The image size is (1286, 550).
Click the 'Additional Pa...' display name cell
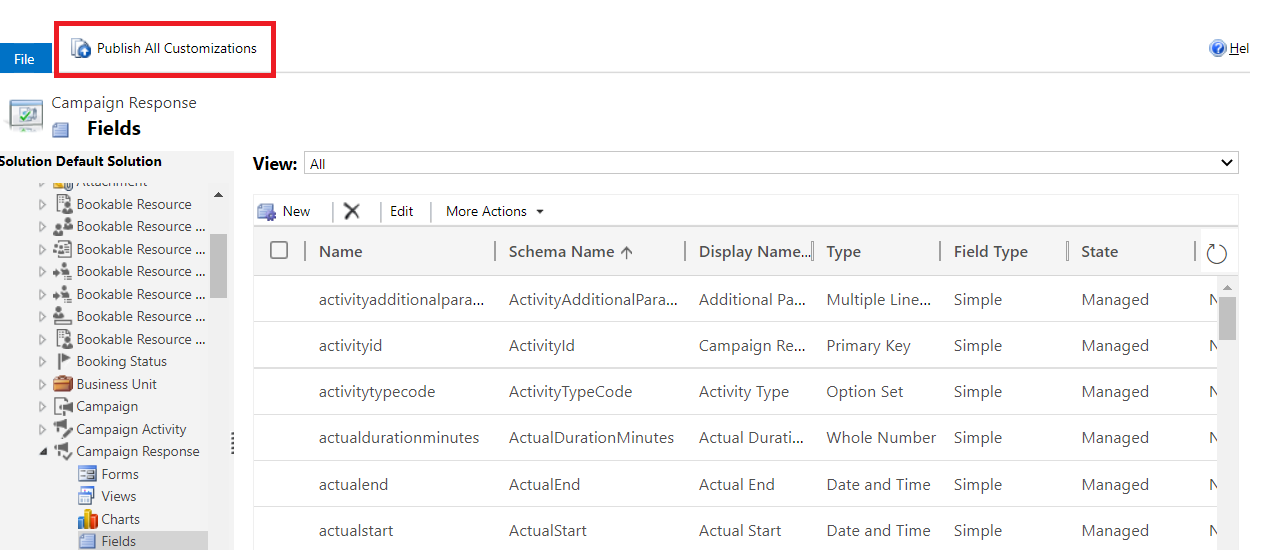pos(752,299)
